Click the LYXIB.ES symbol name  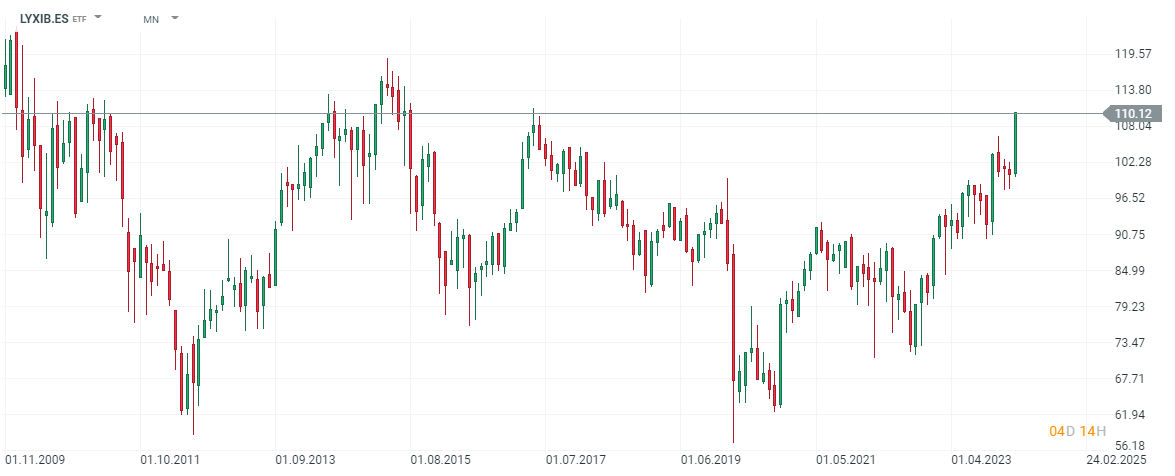tap(44, 18)
